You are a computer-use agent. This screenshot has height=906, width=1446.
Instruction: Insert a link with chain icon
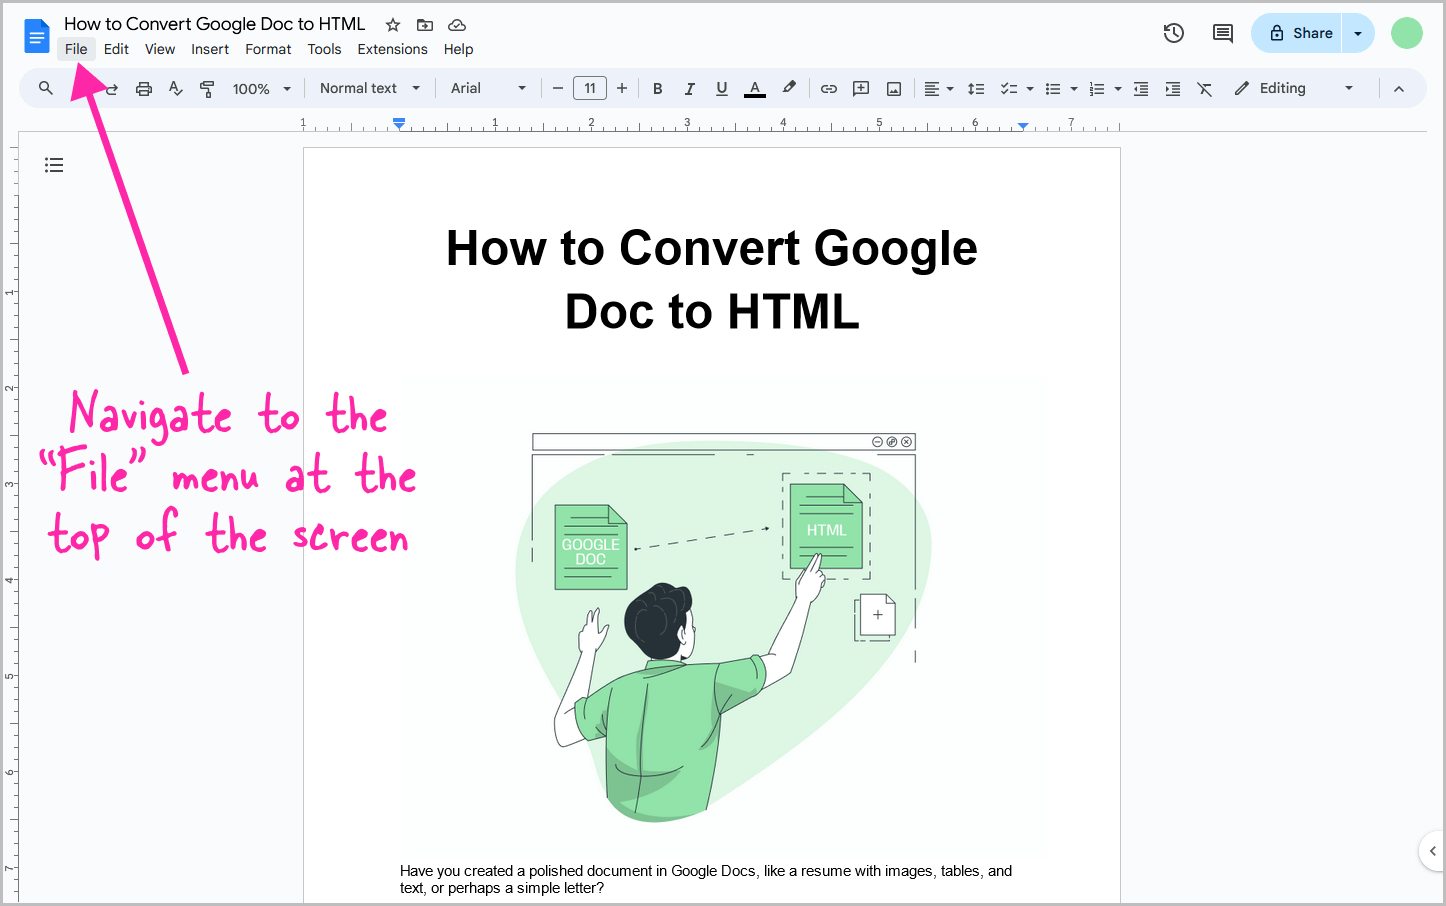pyautogui.click(x=829, y=89)
